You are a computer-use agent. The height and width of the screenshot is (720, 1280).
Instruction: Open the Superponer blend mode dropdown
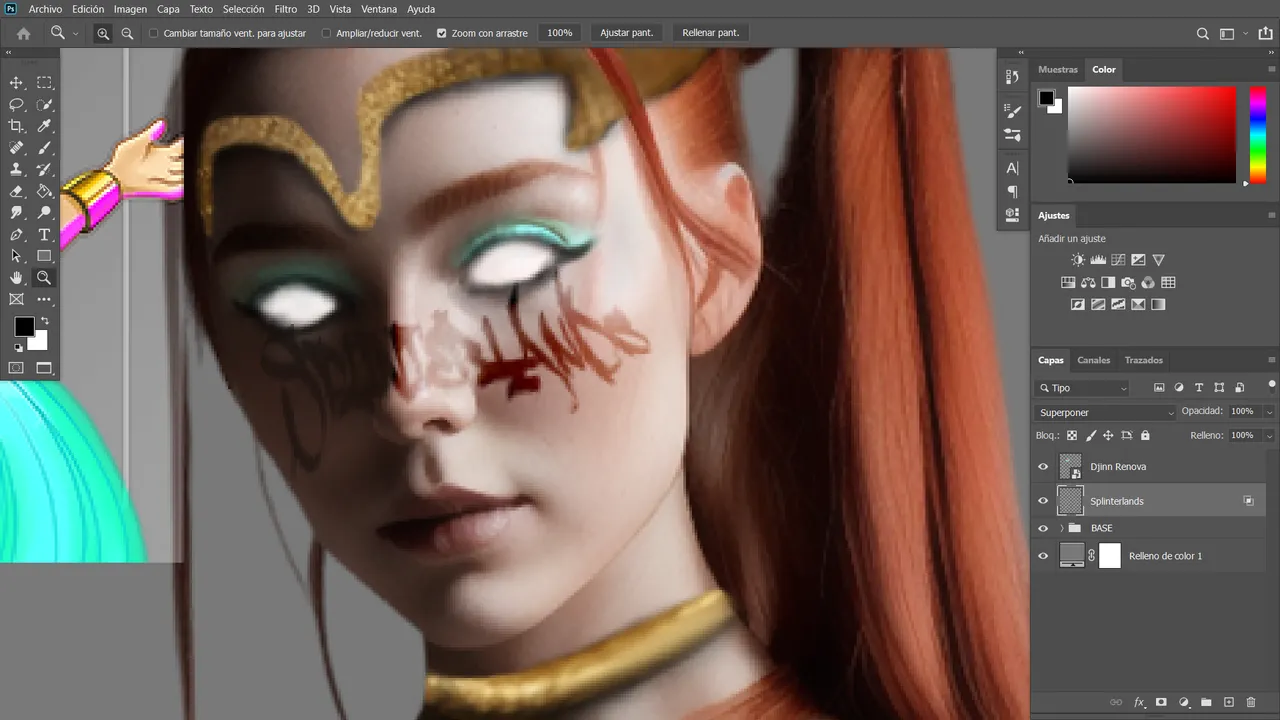click(1106, 412)
